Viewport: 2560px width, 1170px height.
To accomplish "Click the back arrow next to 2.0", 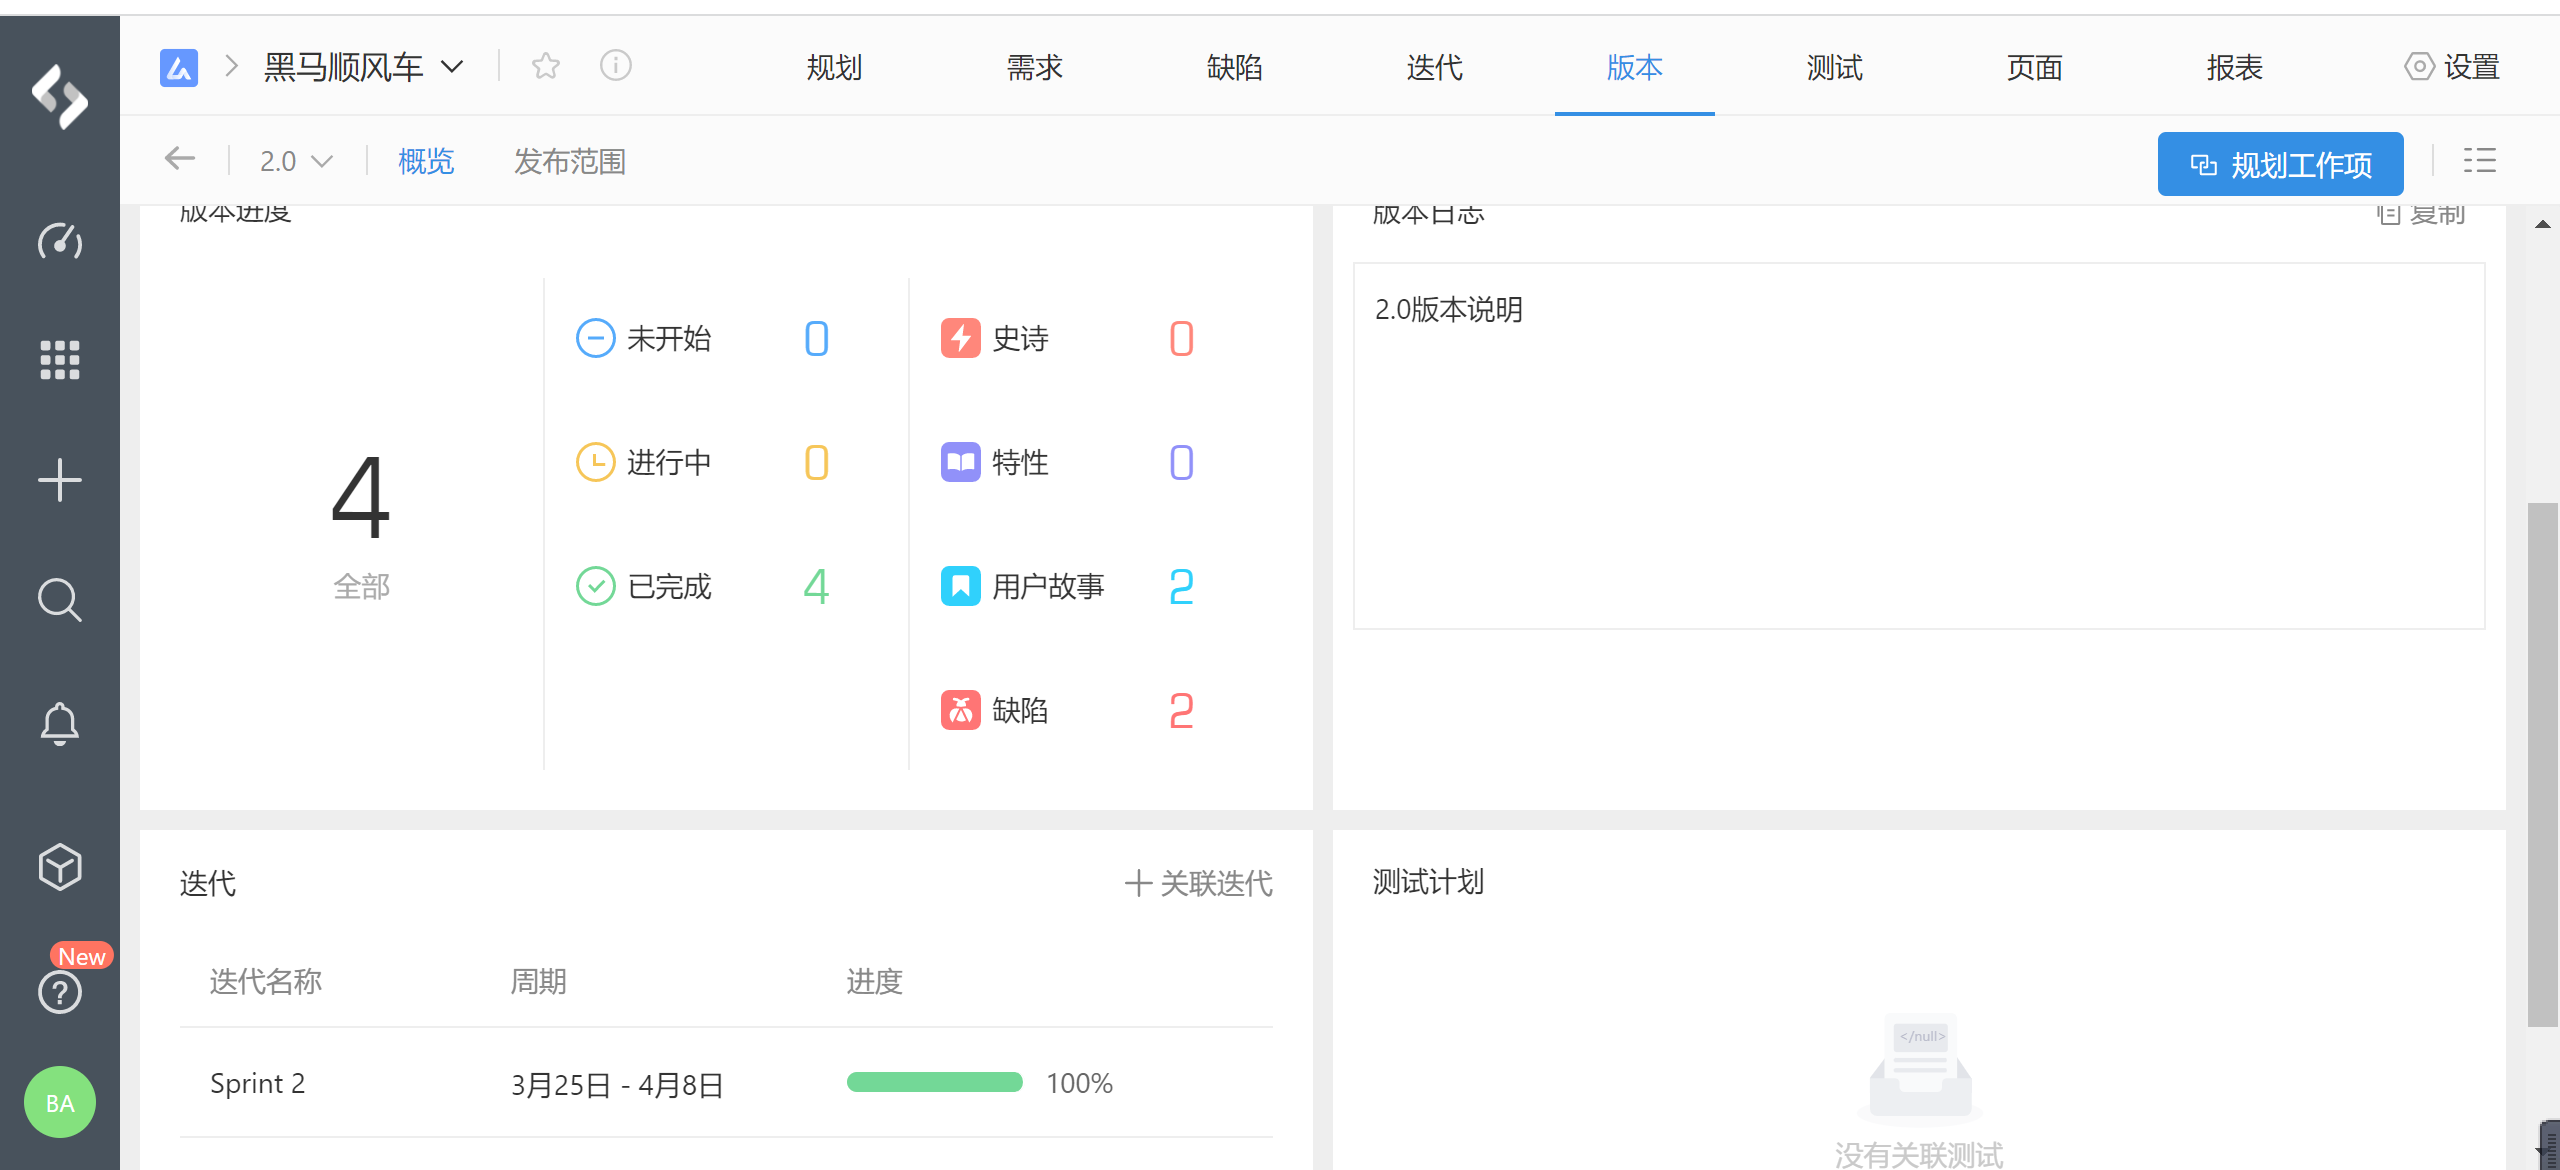I will [x=180, y=158].
